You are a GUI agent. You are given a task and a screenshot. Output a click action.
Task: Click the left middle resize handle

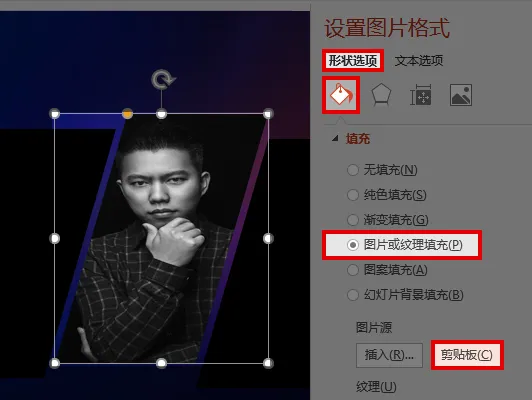(x=55, y=239)
